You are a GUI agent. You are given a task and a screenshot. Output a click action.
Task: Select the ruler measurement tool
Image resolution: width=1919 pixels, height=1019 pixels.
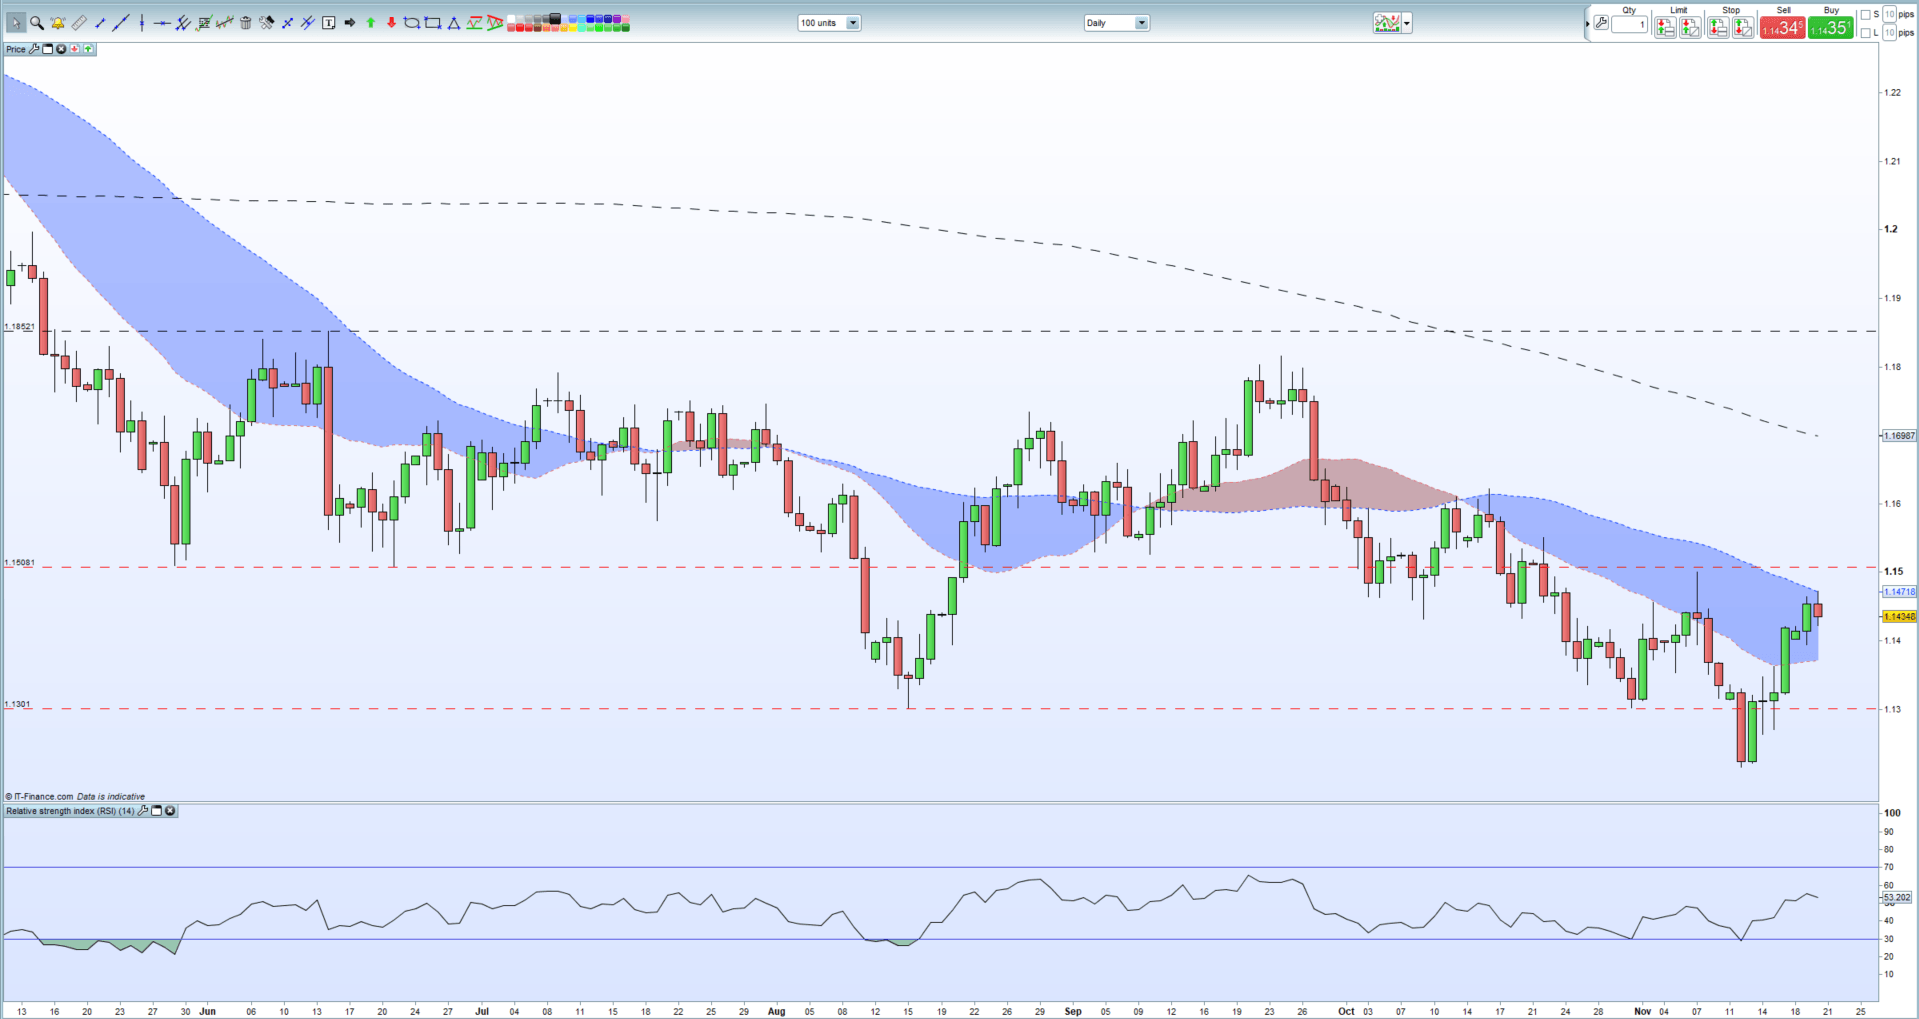point(79,23)
